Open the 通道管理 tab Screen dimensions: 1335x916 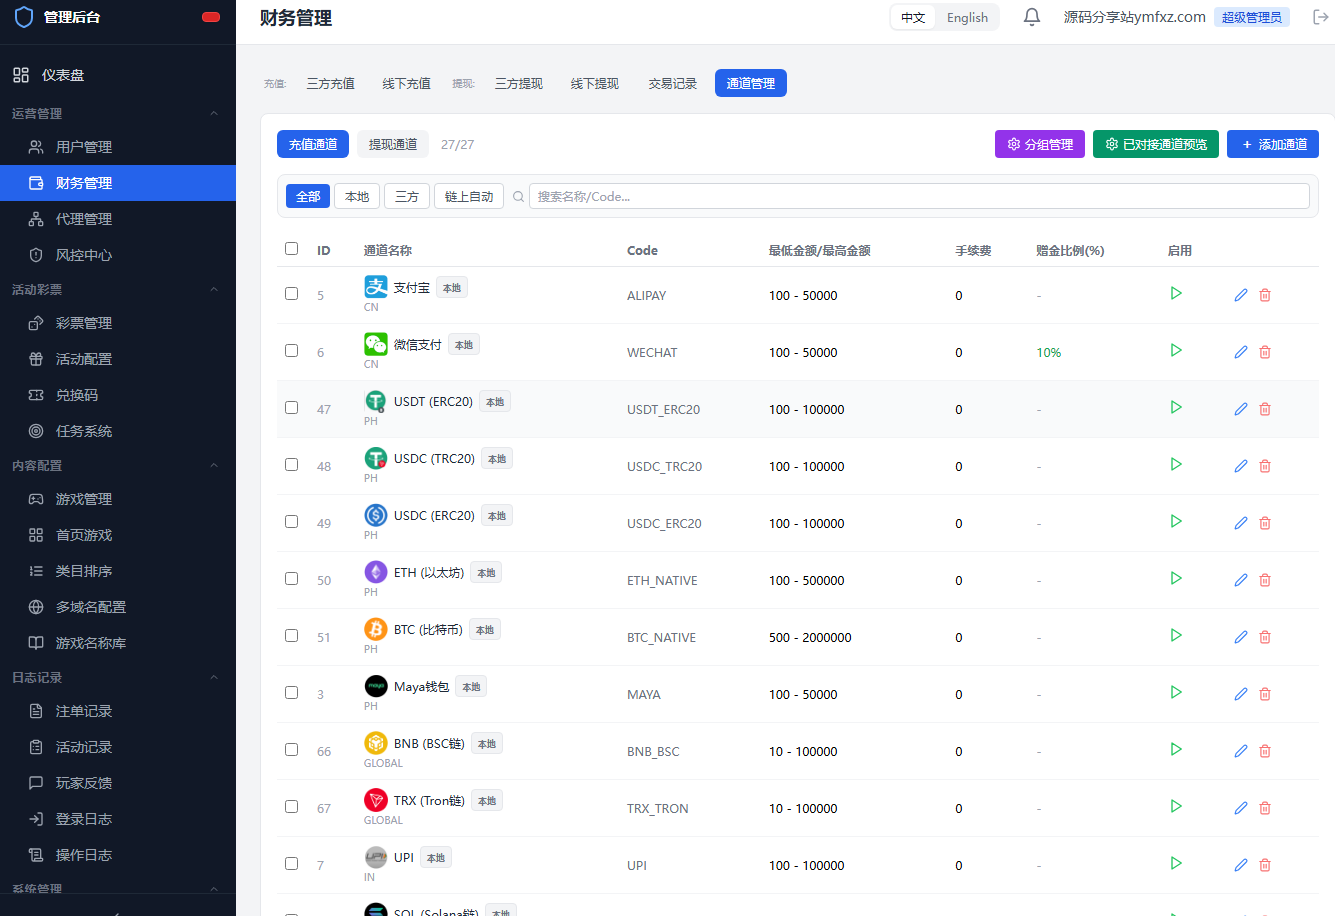coord(751,83)
